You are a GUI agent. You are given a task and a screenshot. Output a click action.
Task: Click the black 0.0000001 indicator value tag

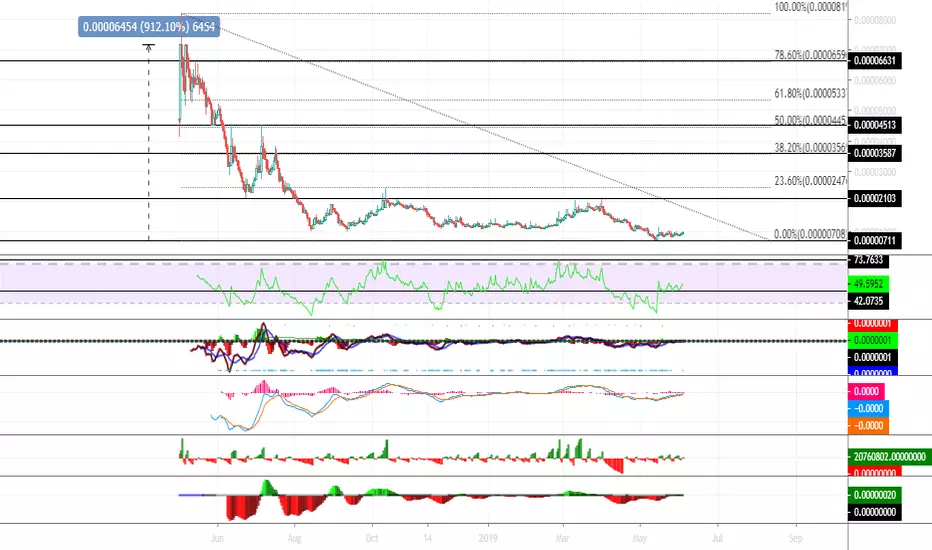pyautogui.click(x=873, y=357)
